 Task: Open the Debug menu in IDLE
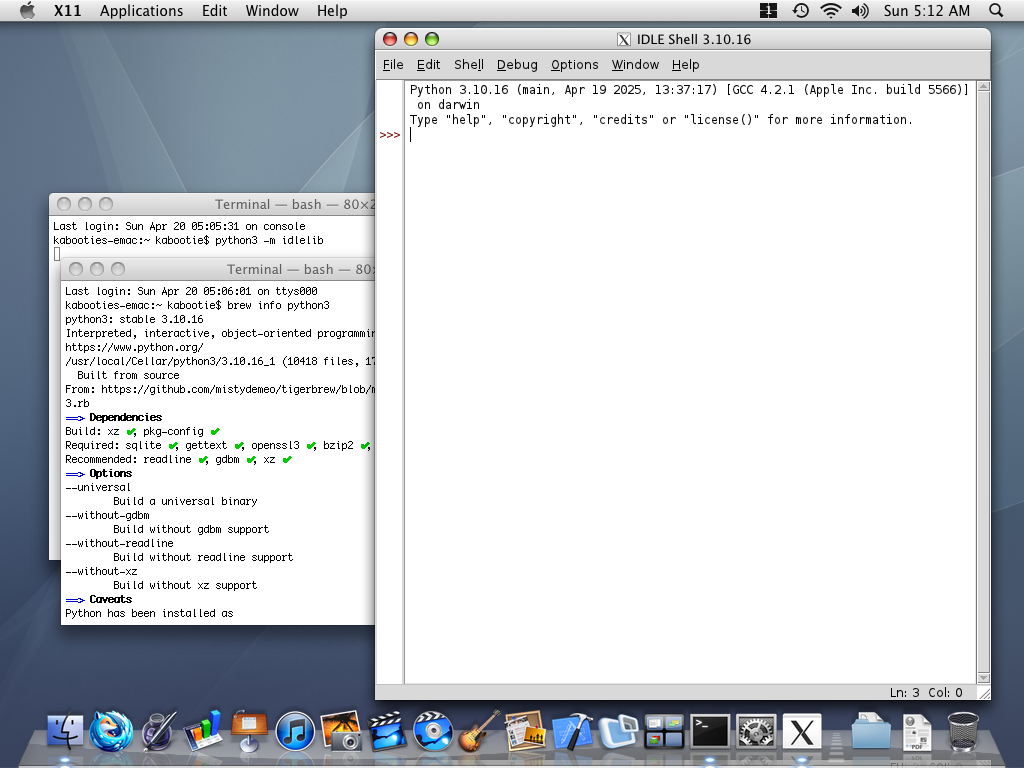[517, 65]
